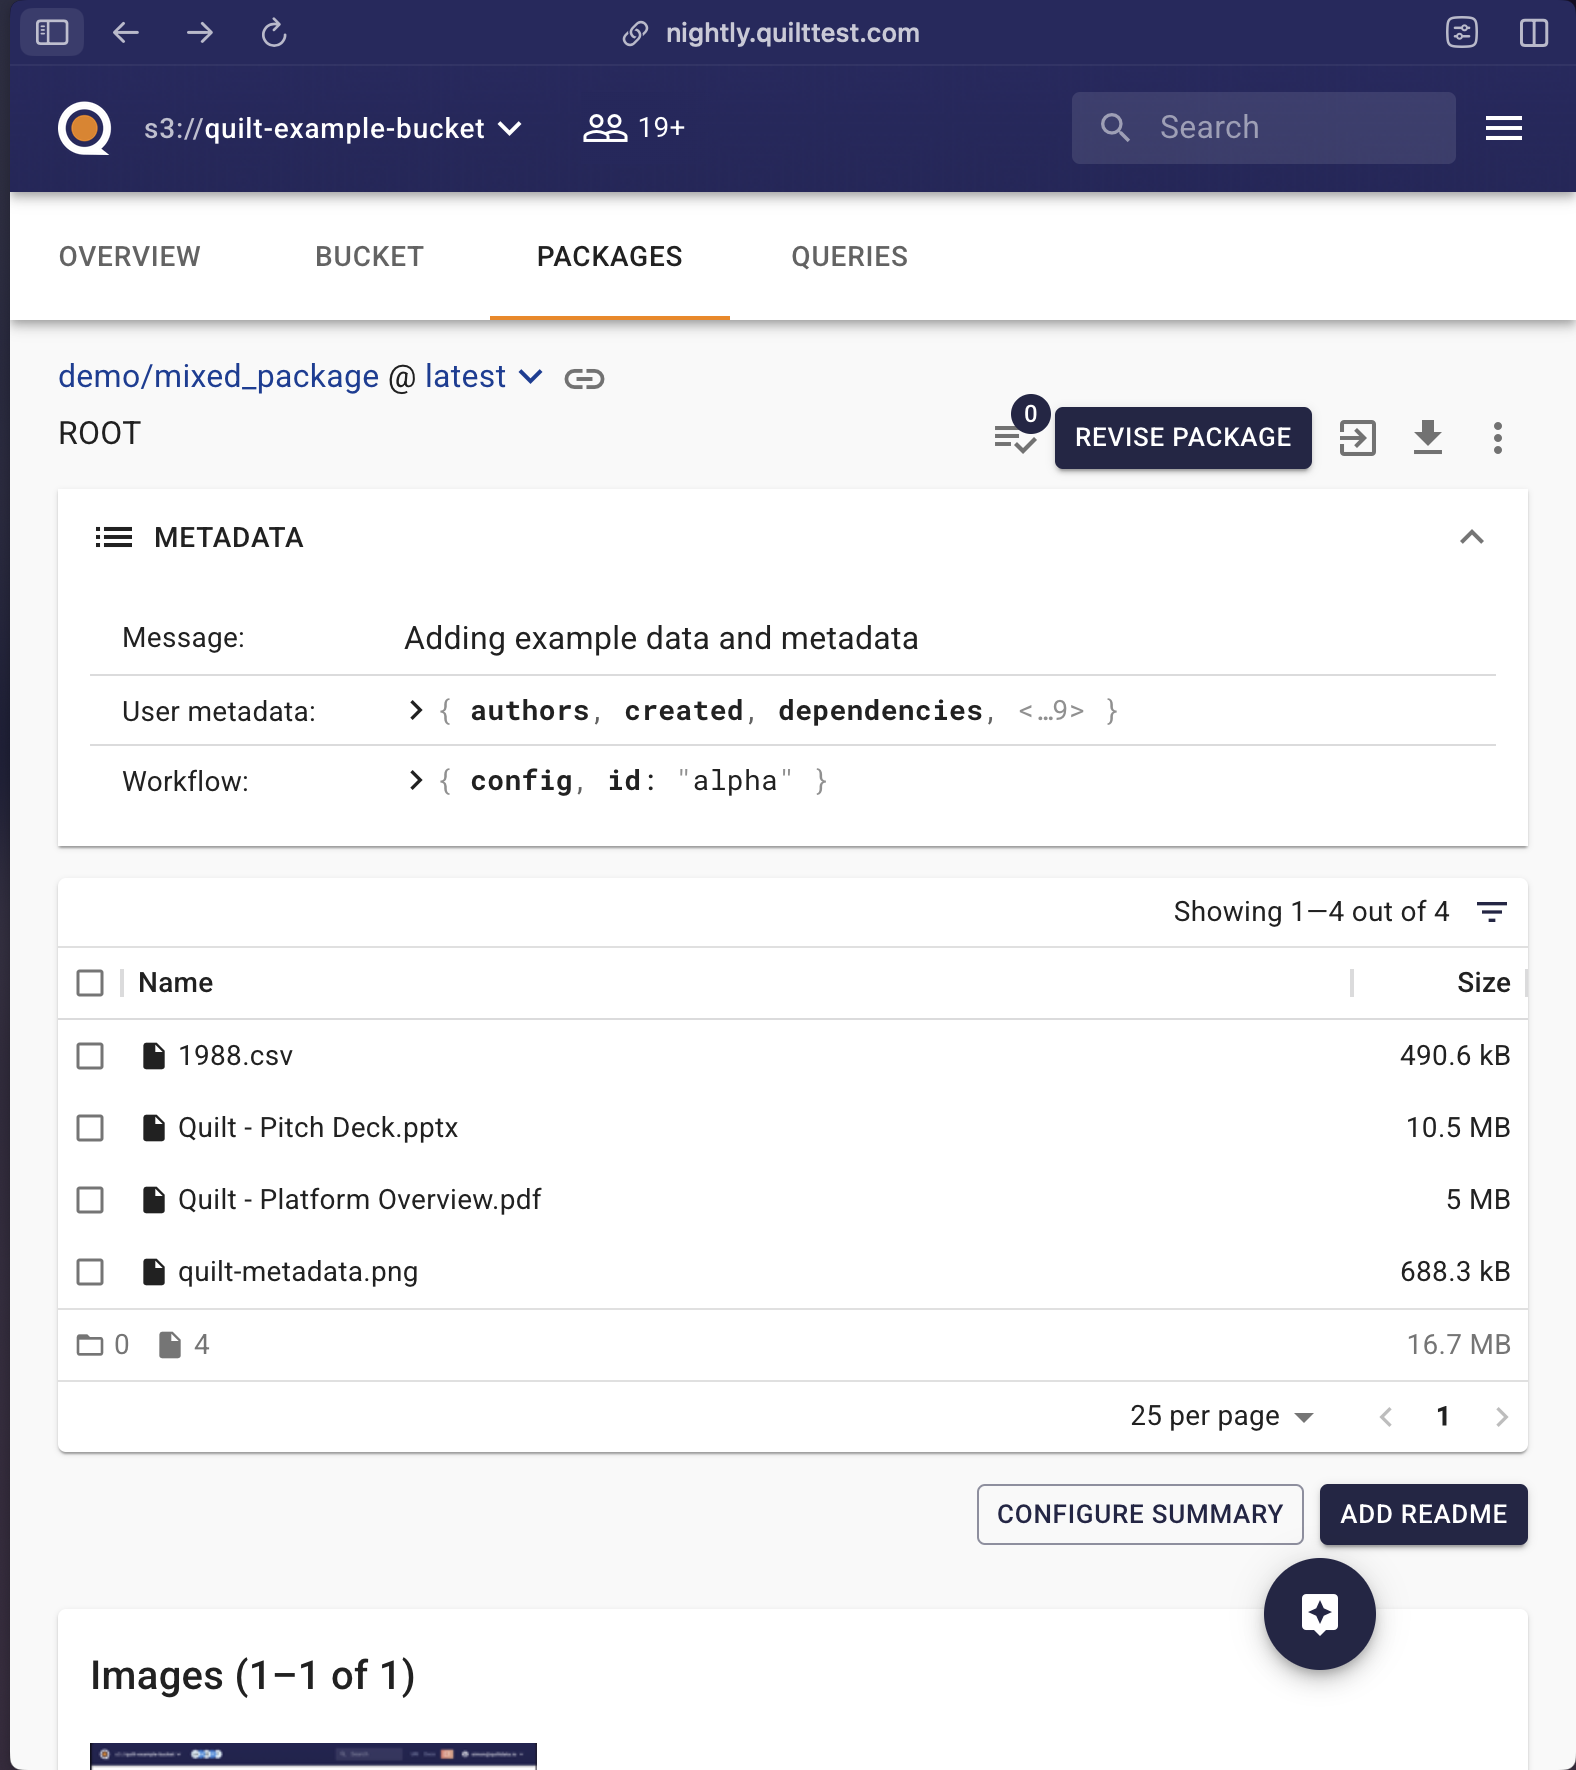
Task: Open the collaborators 19+ icon
Action: point(634,128)
